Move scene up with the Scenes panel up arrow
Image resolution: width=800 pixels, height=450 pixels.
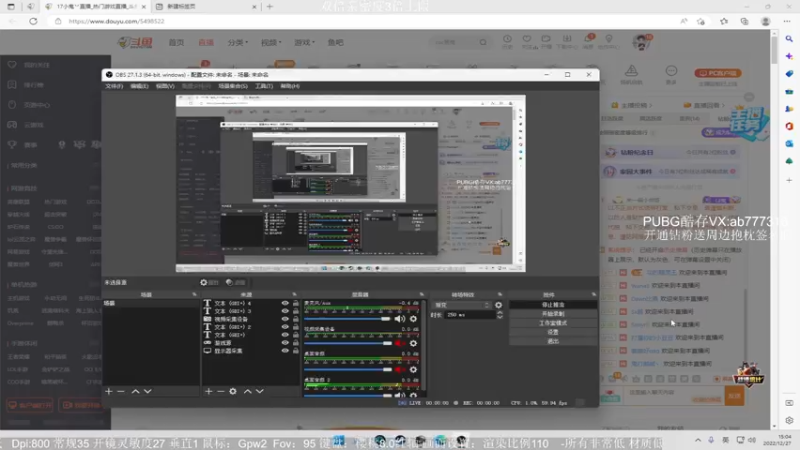(x=135, y=391)
